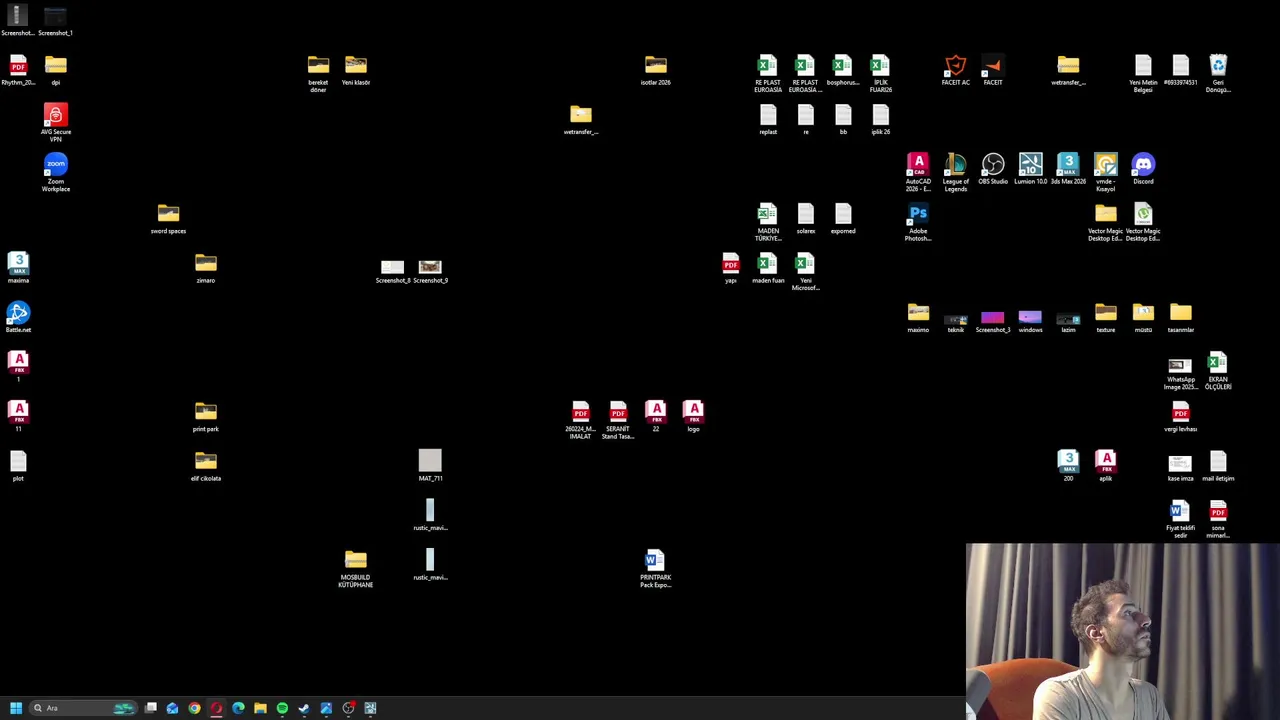
Task: Open FACEIT AC shortcut
Action: pyautogui.click(x=956, y=70)
